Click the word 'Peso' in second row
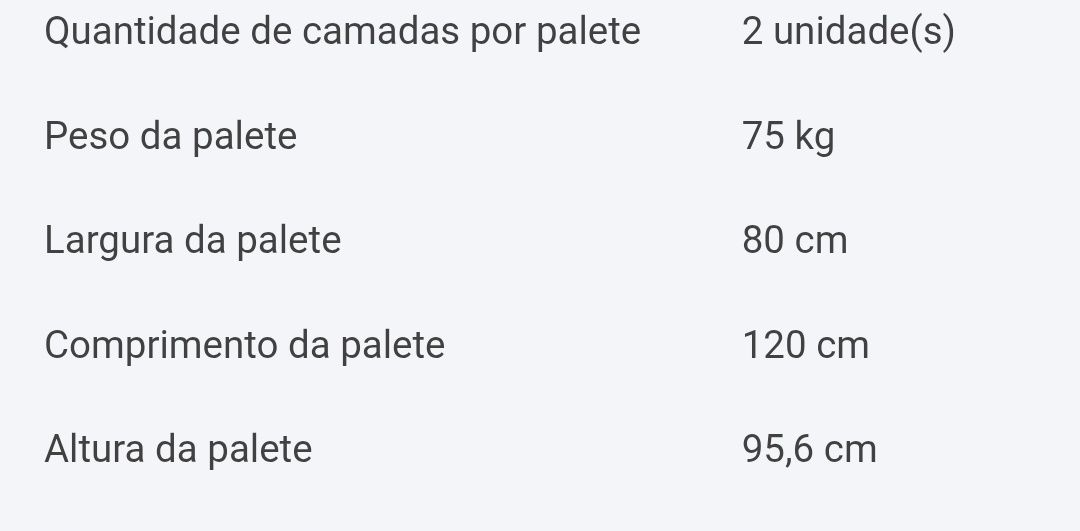The width and height of the screenshot is (1080, 531). pos(87,136)
